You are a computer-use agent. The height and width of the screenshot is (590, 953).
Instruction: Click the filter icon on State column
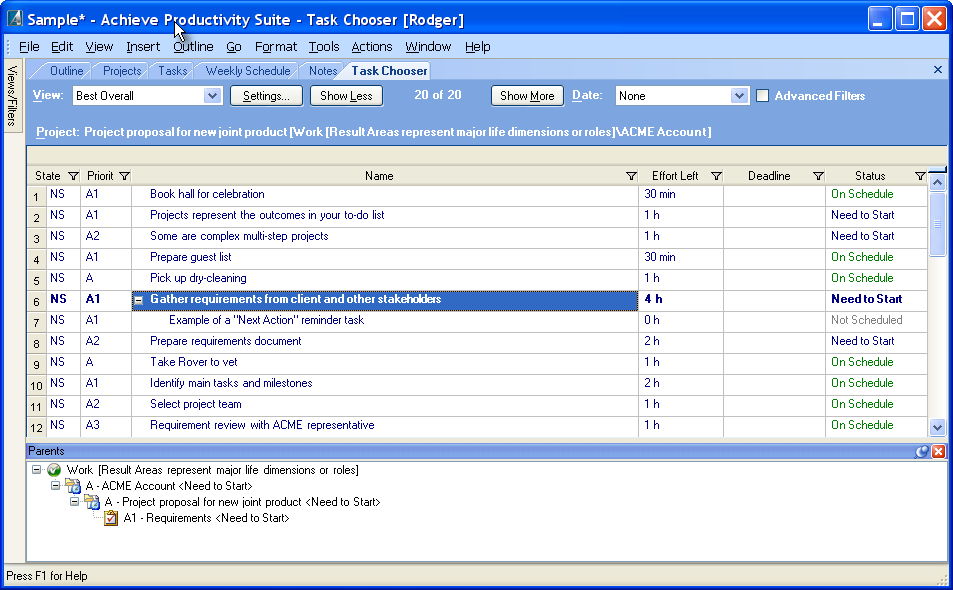[x=73, y=176]
